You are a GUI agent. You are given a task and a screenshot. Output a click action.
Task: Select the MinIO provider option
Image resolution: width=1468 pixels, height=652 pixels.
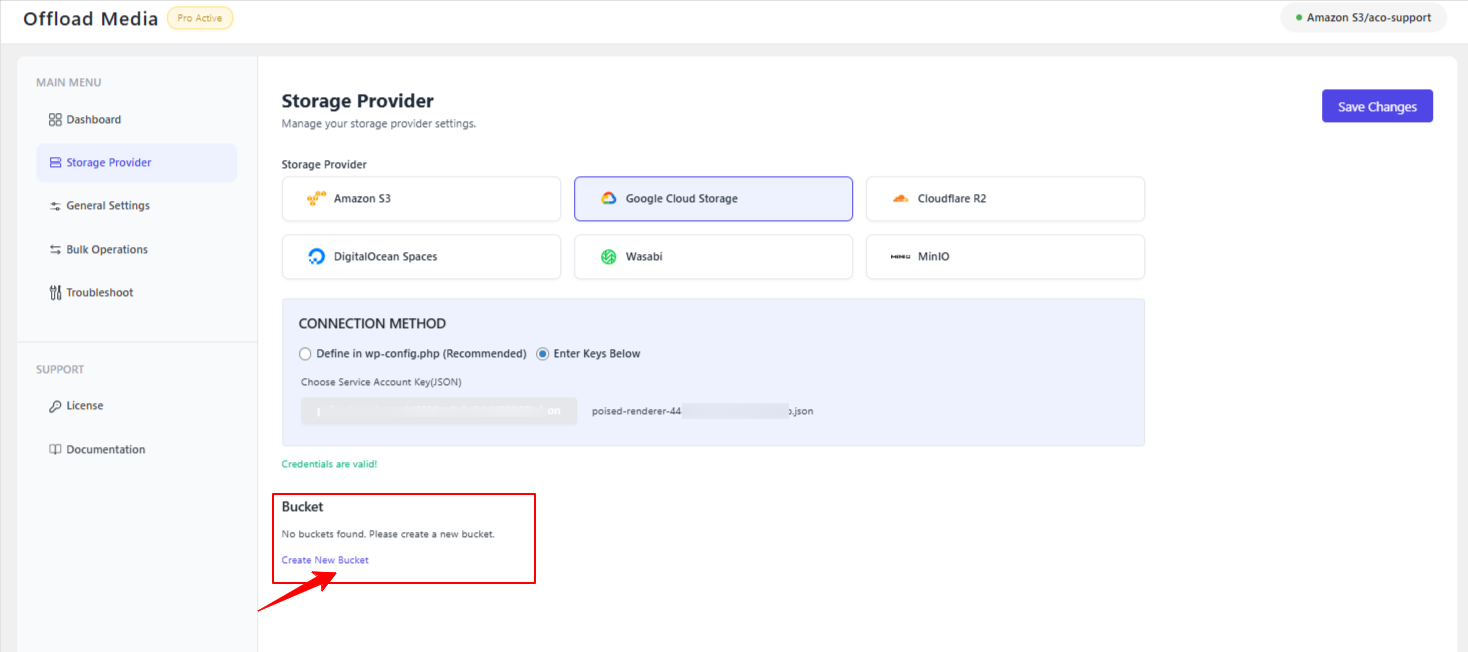point(1005,257)
